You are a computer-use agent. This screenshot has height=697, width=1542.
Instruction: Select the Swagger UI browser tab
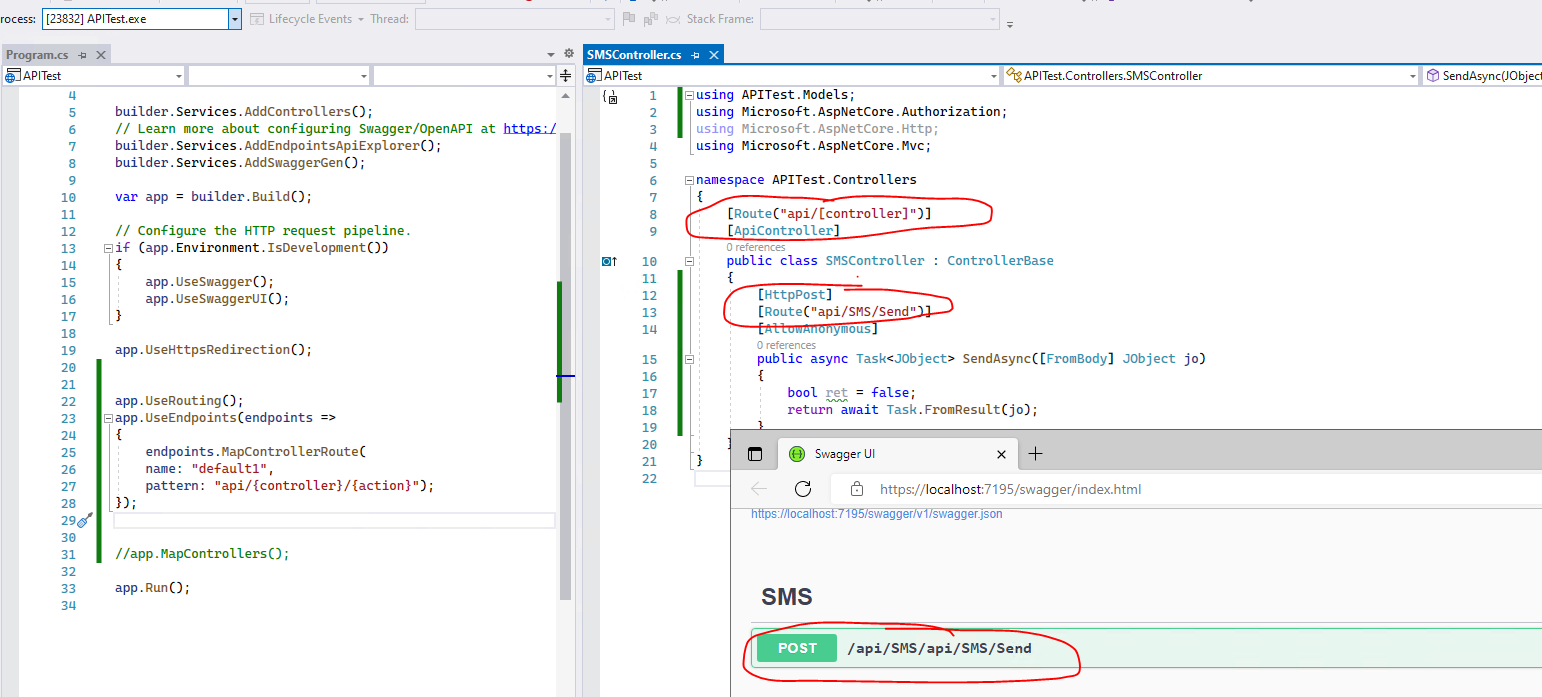pyautogui.click(x=897, y=454)
